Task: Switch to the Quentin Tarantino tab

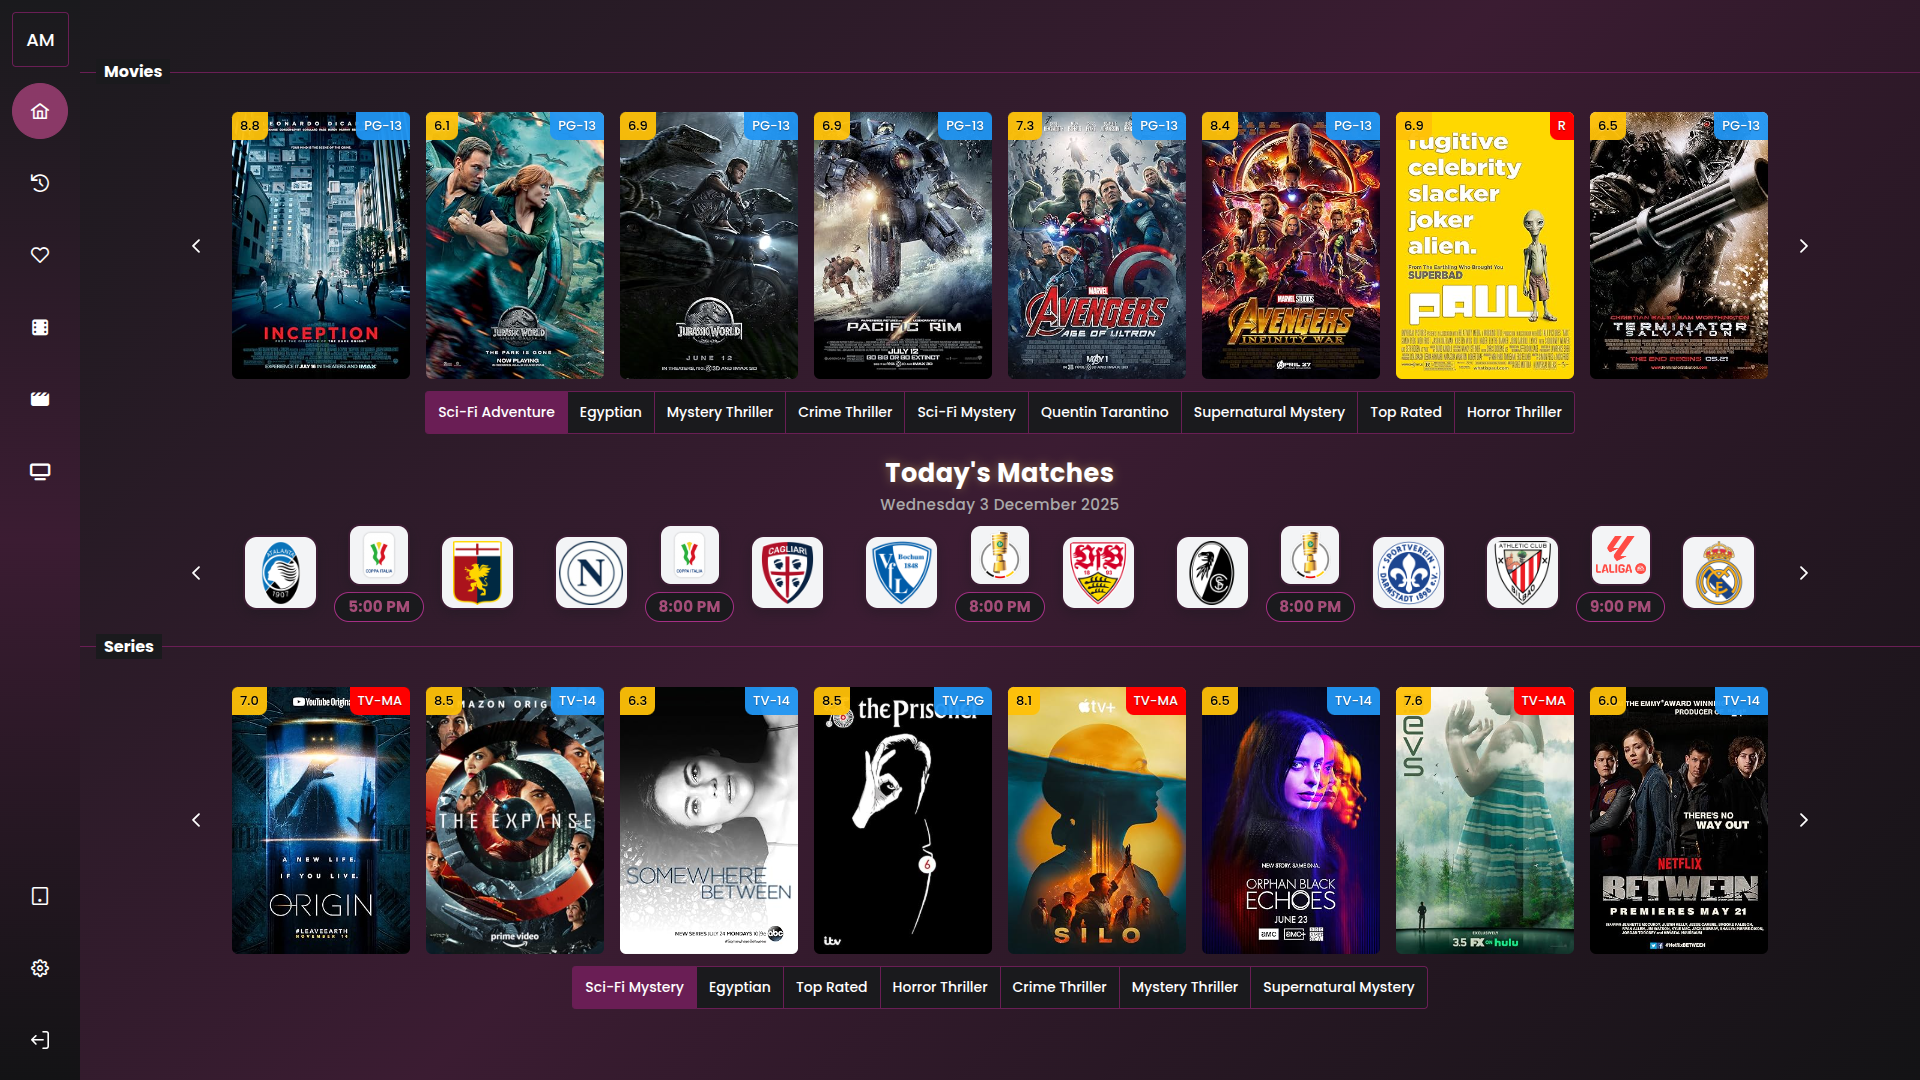Action: tap(1104, 412)
